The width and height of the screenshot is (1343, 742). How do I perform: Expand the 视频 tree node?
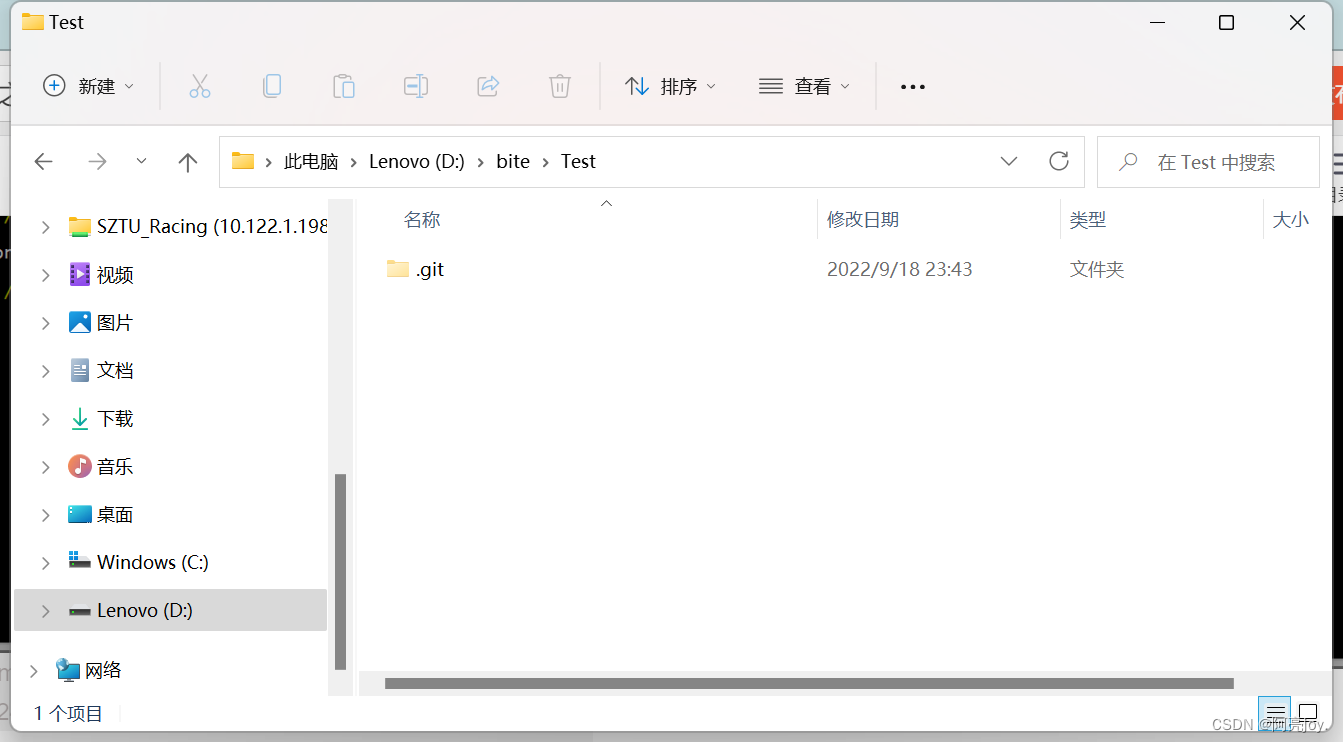(45, 275)
